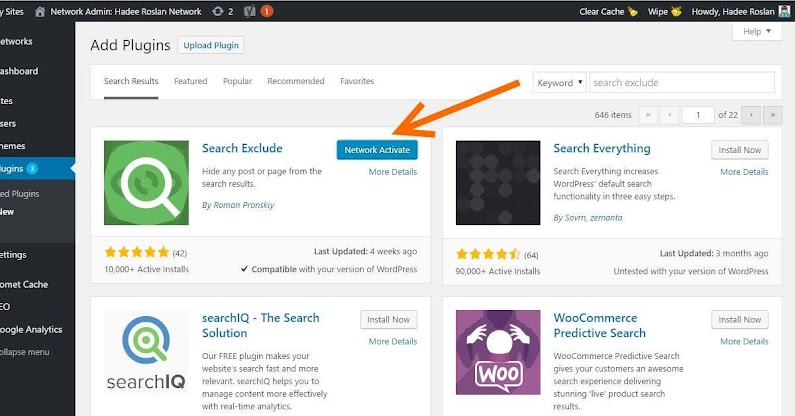Open More Details for Search Everything
The width and height of the screenshot is (795, 416).
click(744, 172)
